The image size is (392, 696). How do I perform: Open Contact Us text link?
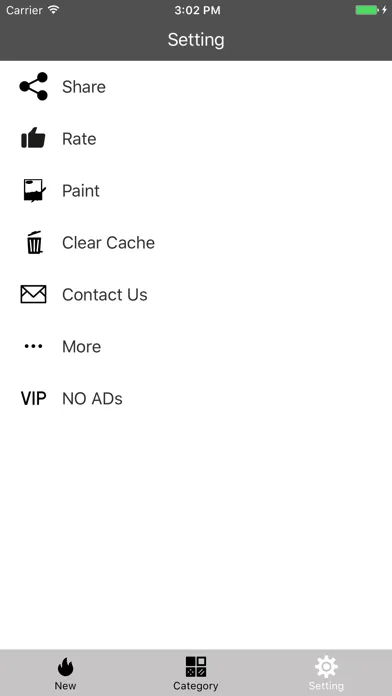(x=105, y=295)
